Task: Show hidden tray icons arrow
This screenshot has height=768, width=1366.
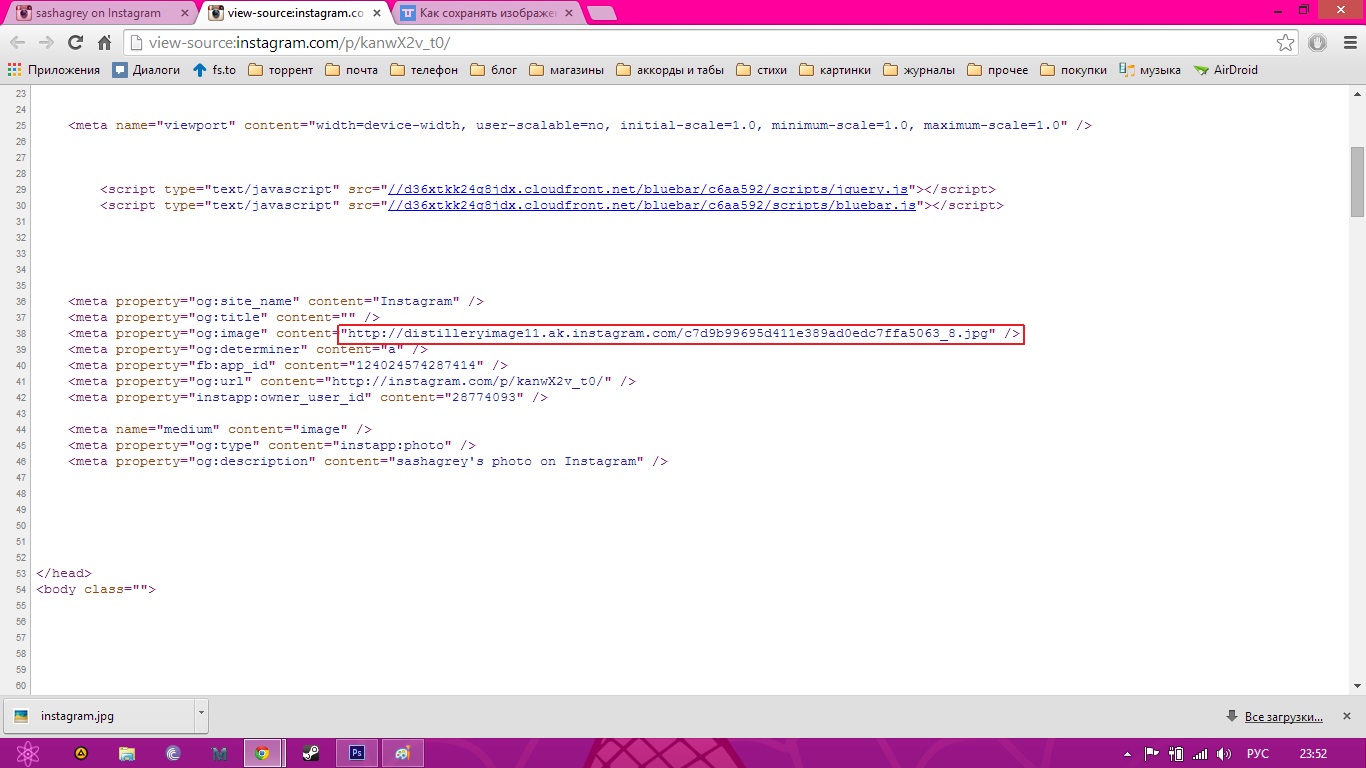Action: (x=1128, y=753)
